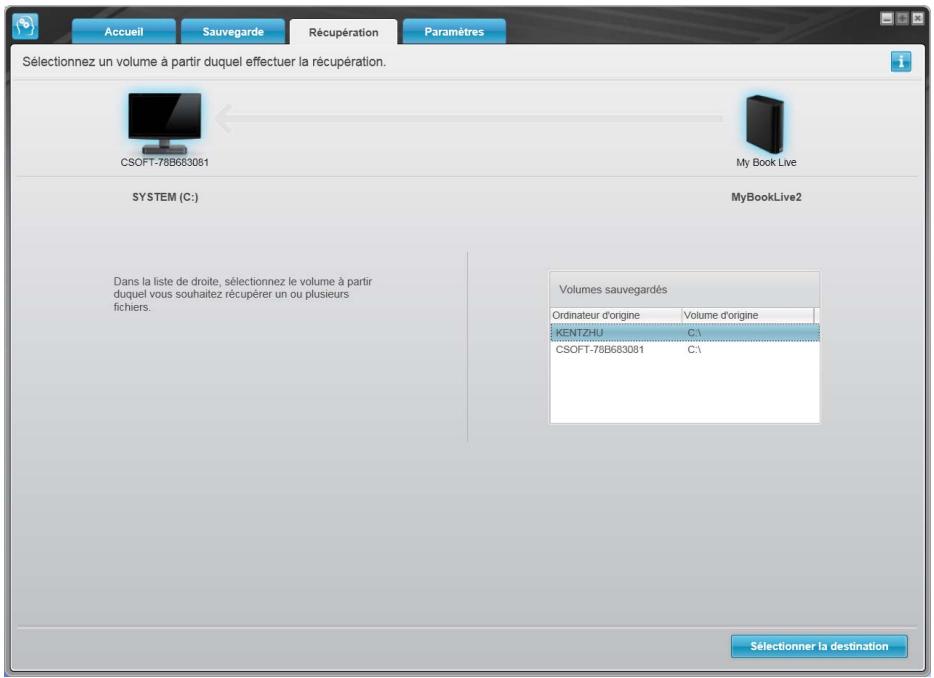Image resolution: width=934 pixels, height=678 pixels.
Task: Click the My Book Live label under drive
Action: coord(766,163)
